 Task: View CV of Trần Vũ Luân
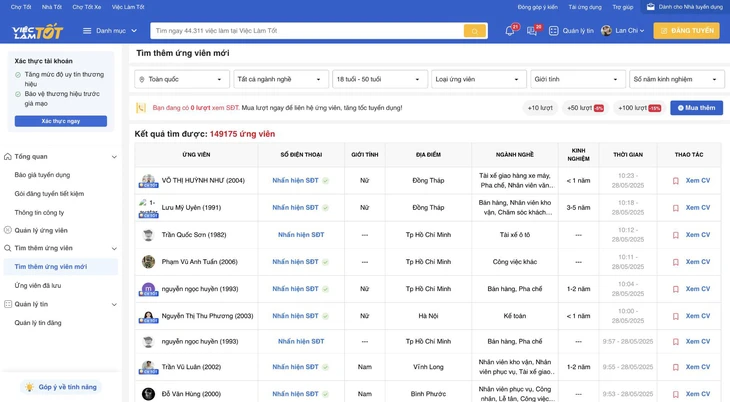[x=697, y=367]
